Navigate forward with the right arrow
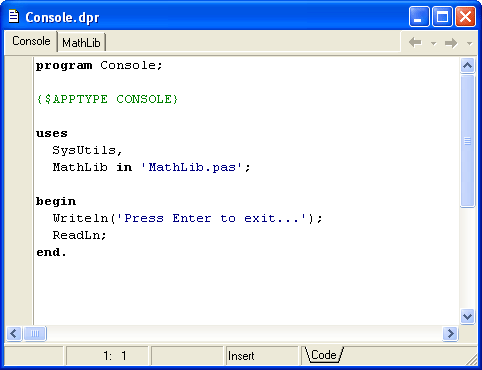Image resolution: width=482 pixels, height=370 pixels. (451, 43)
